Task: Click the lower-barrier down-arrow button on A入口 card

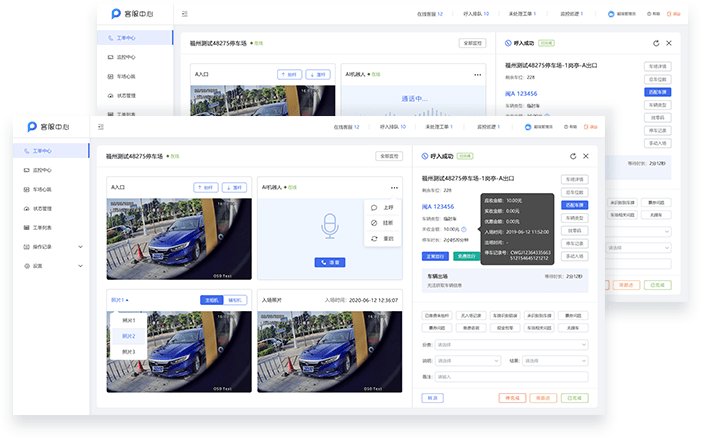Action: tap(234, 187)
